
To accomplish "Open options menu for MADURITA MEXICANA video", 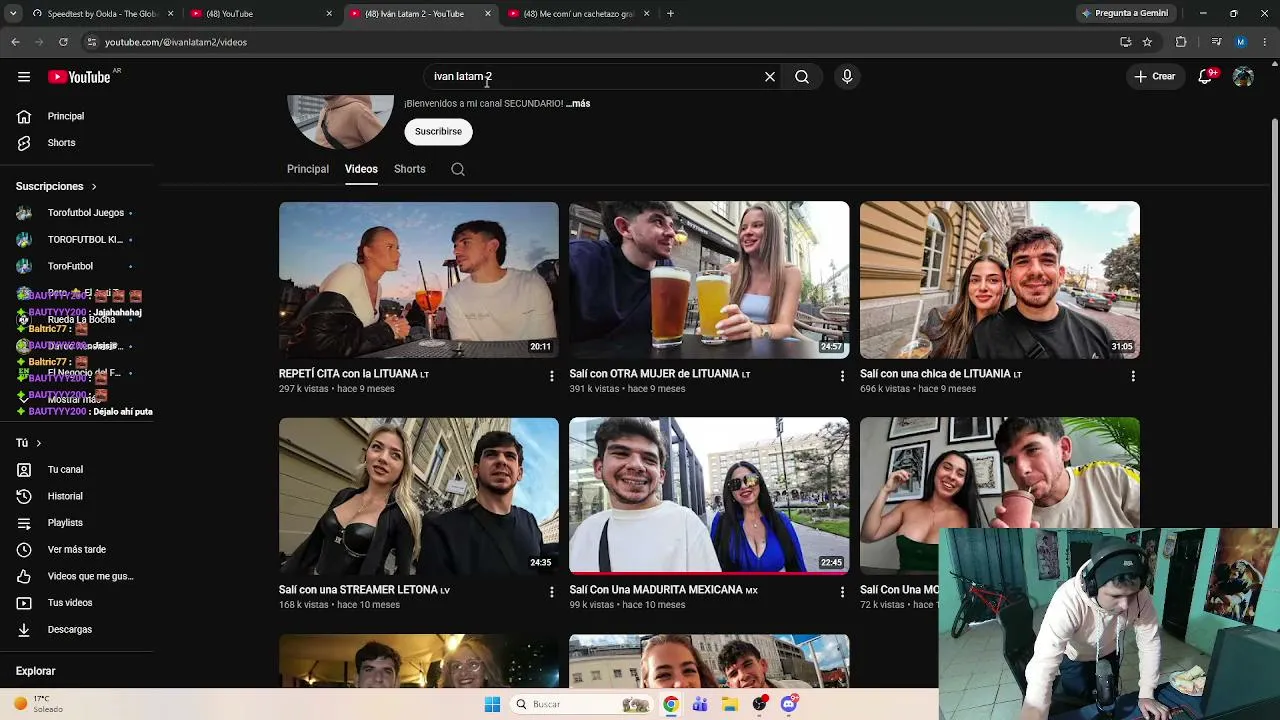I will pyautogui.click(x=842, y=592).
